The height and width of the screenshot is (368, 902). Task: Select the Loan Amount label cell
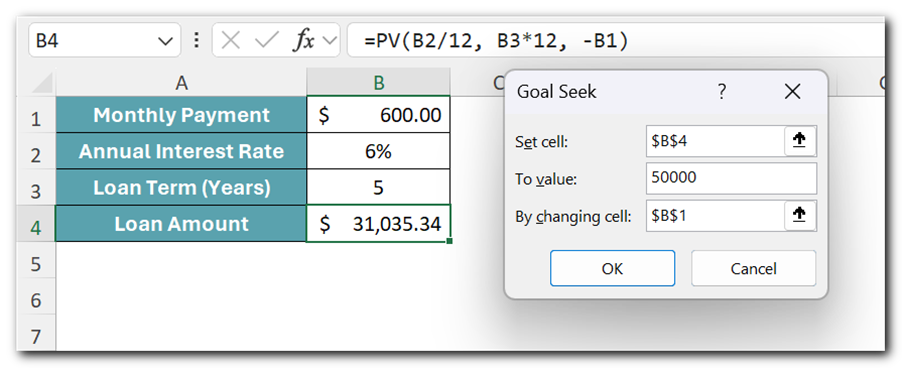pyautogui.click(x=181, y=224)
